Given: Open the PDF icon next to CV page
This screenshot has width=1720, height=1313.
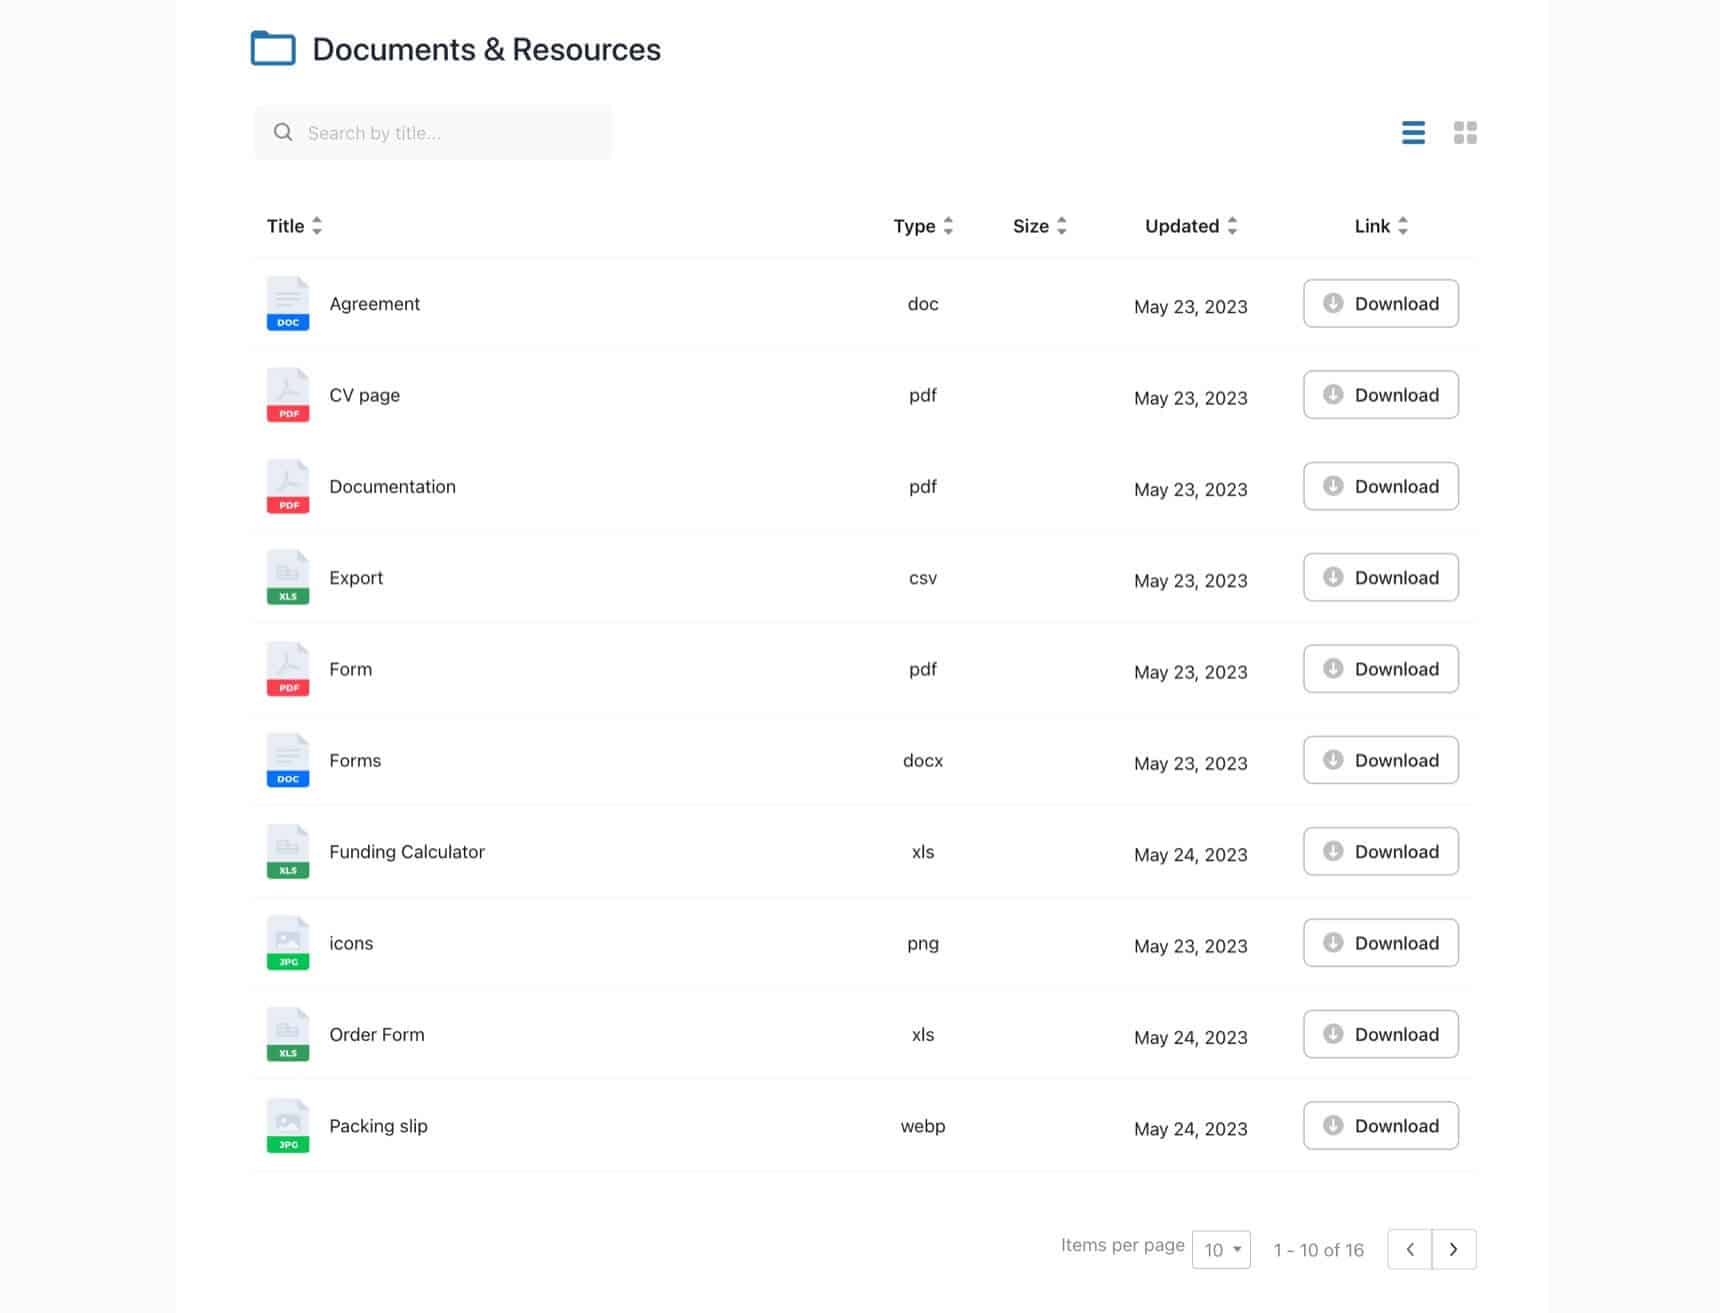Looking at the screenshot, I should click(287, 395).
